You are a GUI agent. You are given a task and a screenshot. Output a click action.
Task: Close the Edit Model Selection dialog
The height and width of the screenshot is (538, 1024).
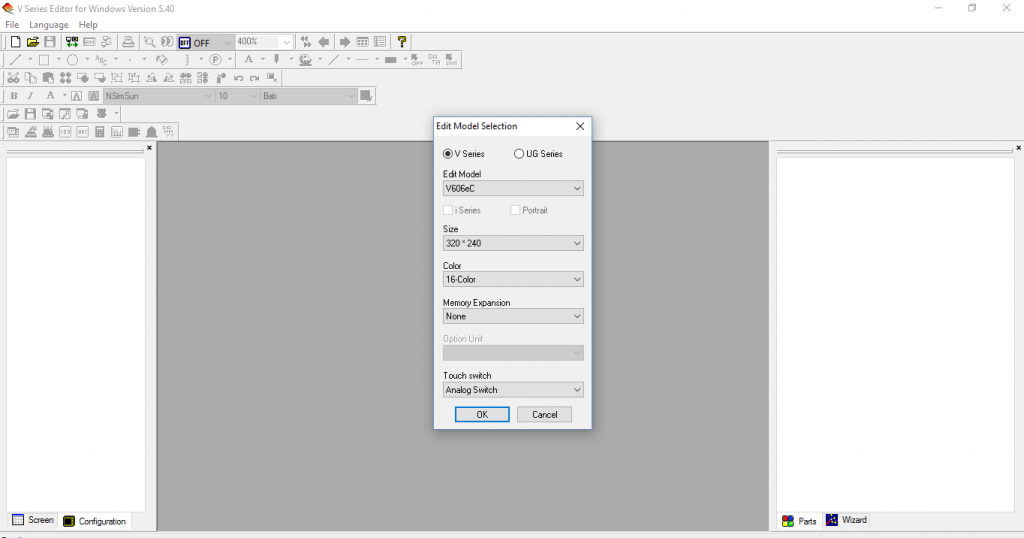tap(580, 126)
